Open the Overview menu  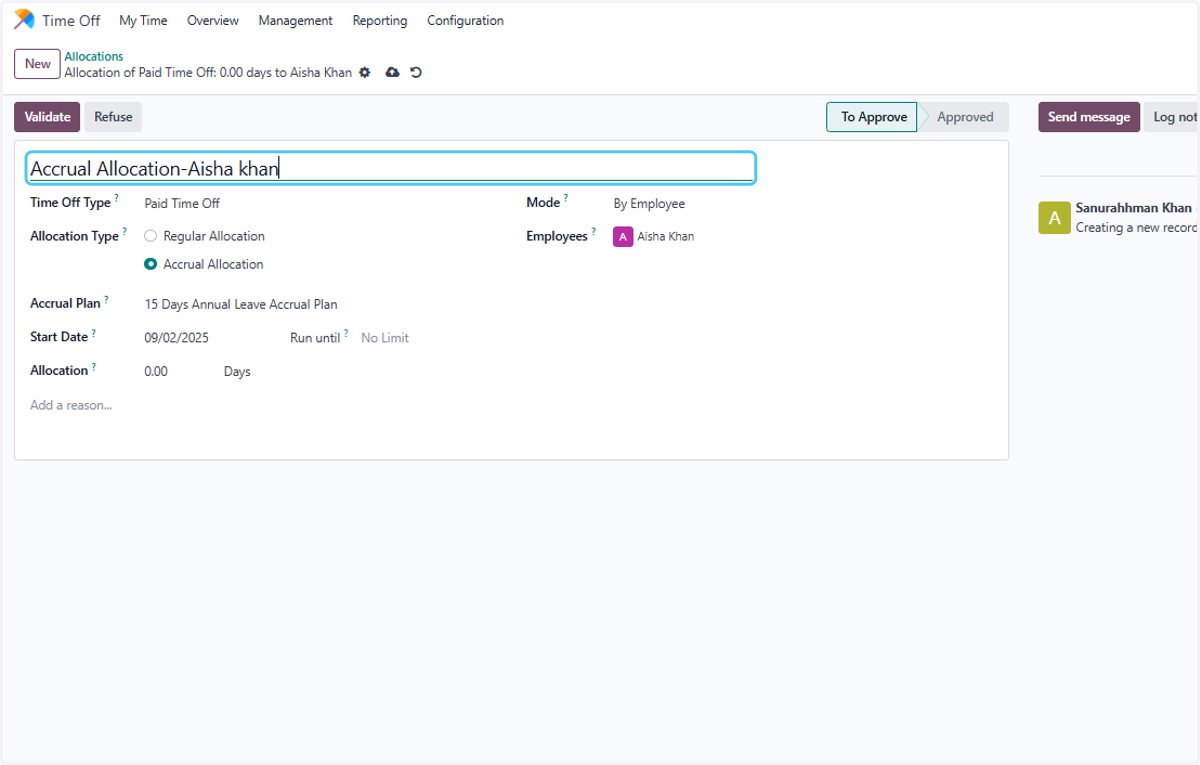(x=213, y=21)
